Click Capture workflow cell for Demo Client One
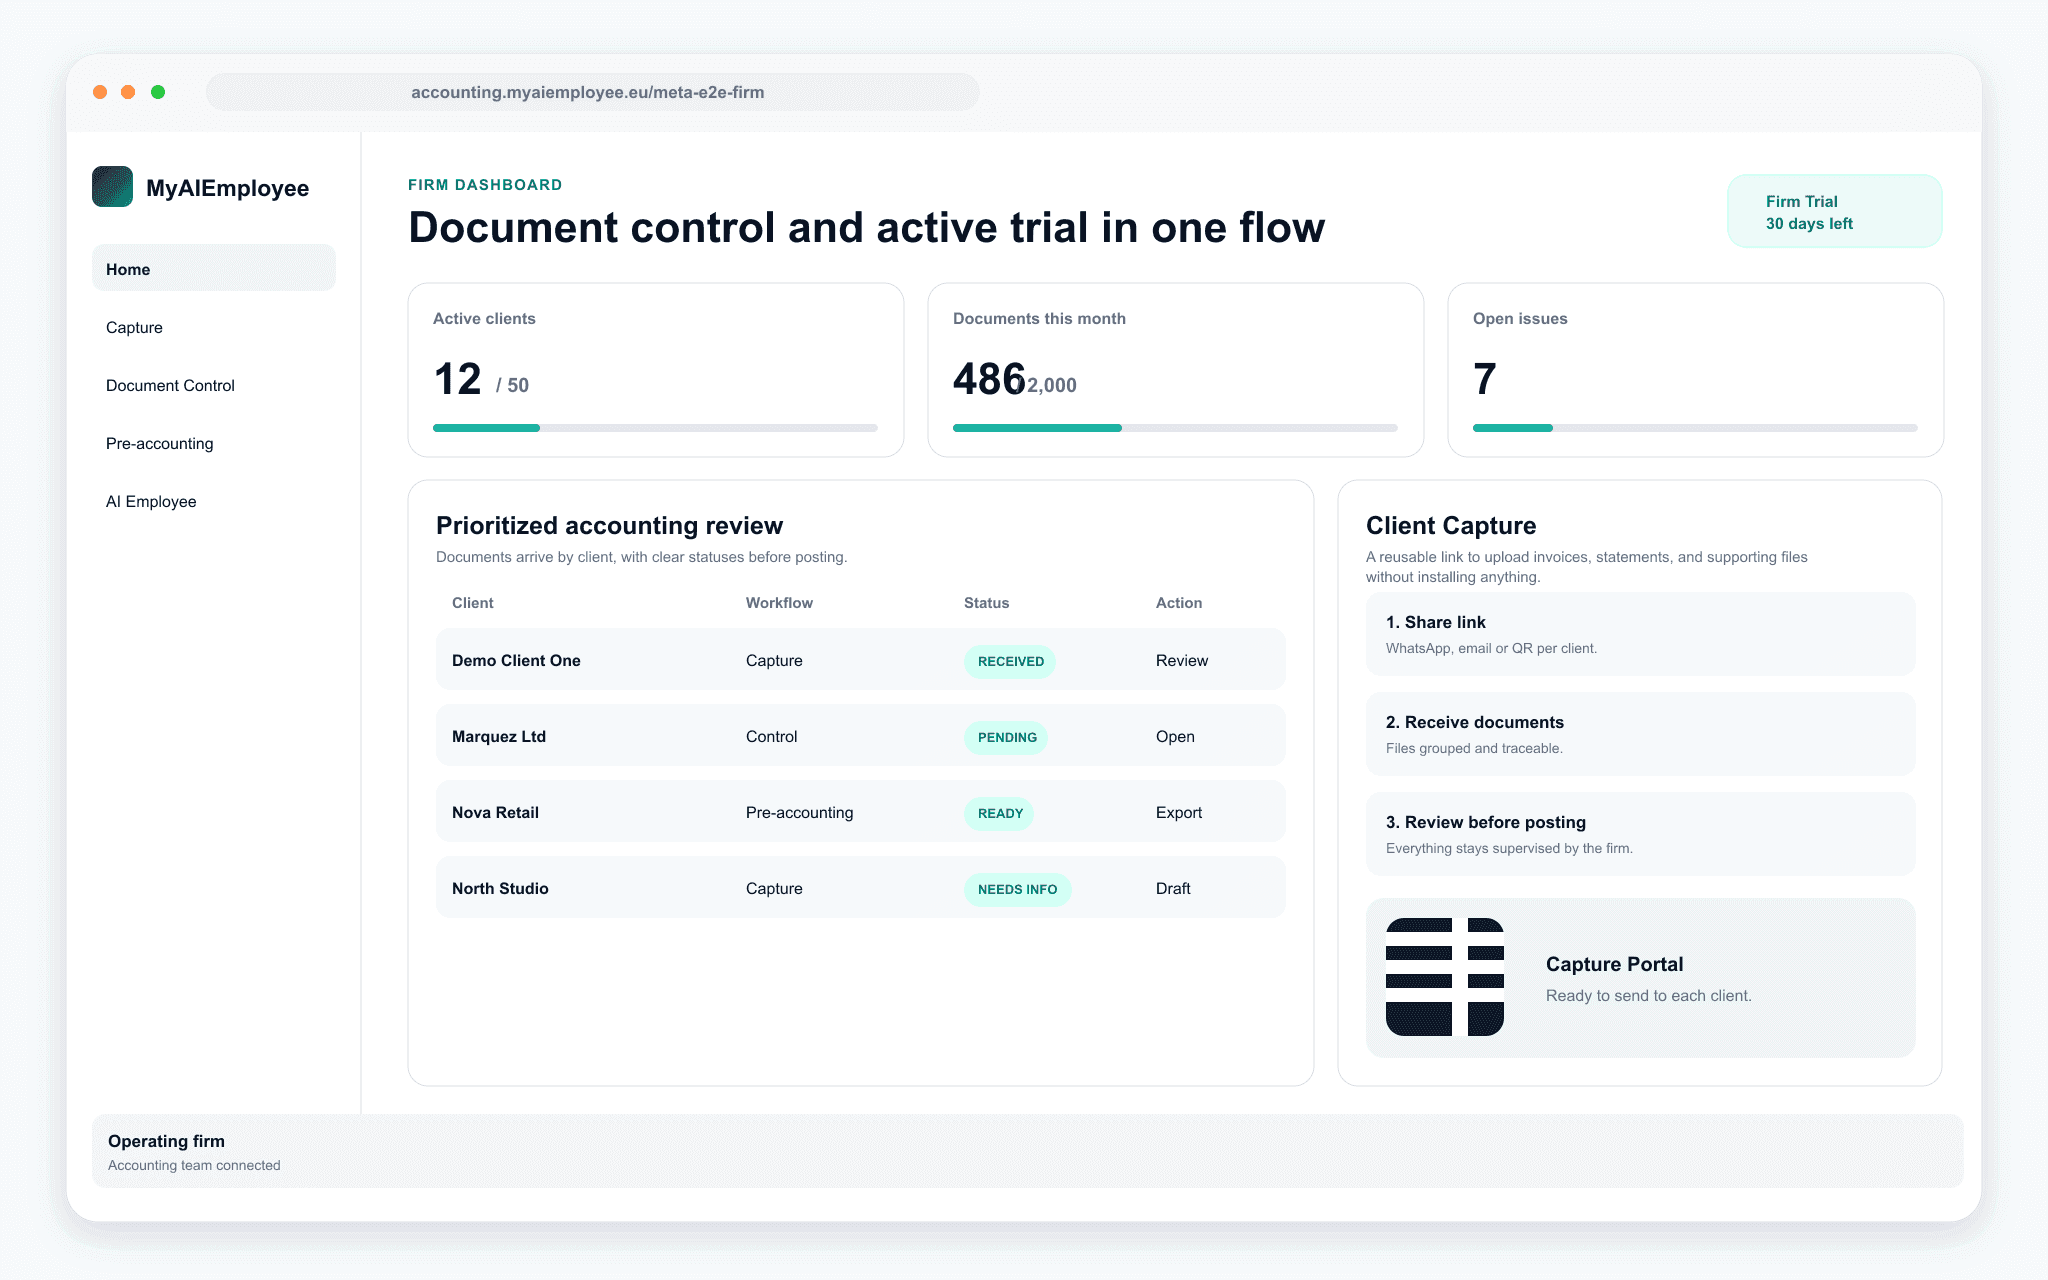The height and width of the screenshot is (1280, 2048). (774, 660)
